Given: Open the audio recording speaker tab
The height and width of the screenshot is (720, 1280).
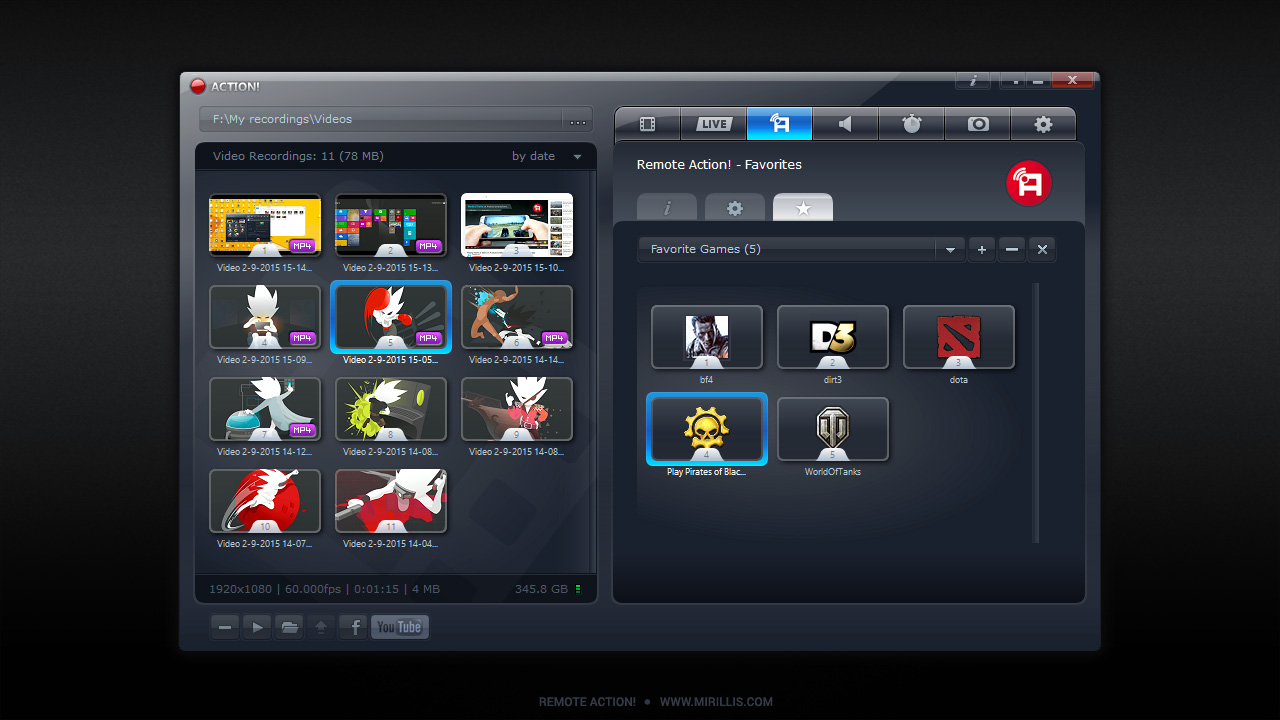Looking at the screenshot, I should point(845,124).
